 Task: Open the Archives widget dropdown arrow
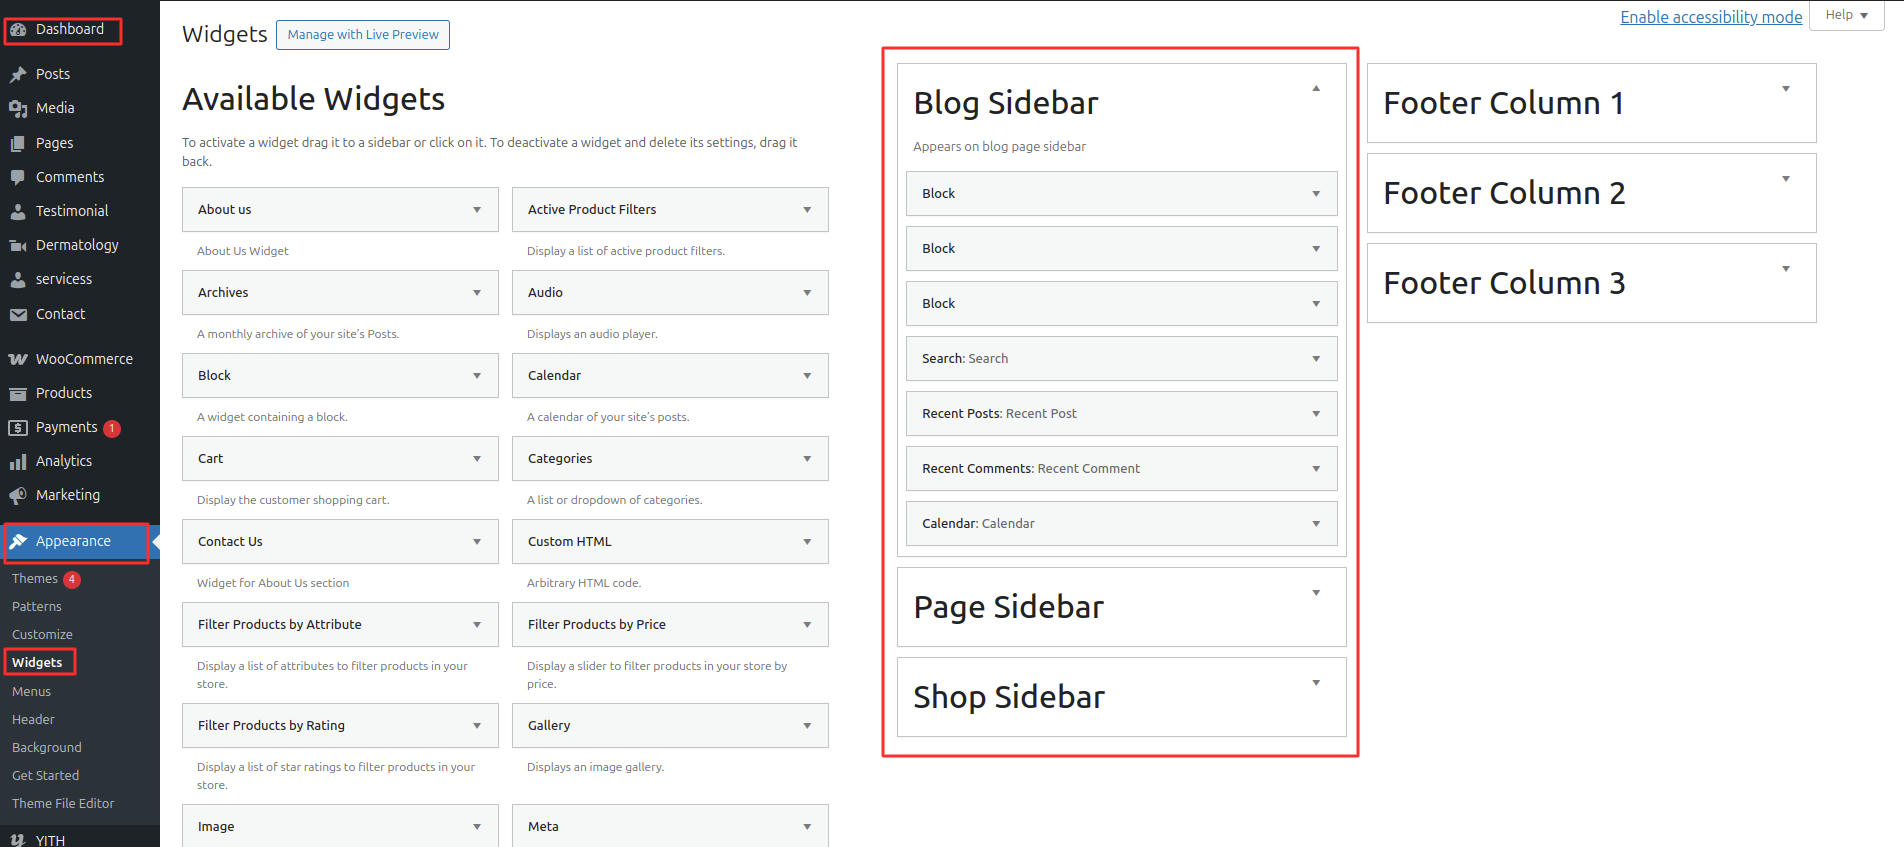click(x=477, y=293)
